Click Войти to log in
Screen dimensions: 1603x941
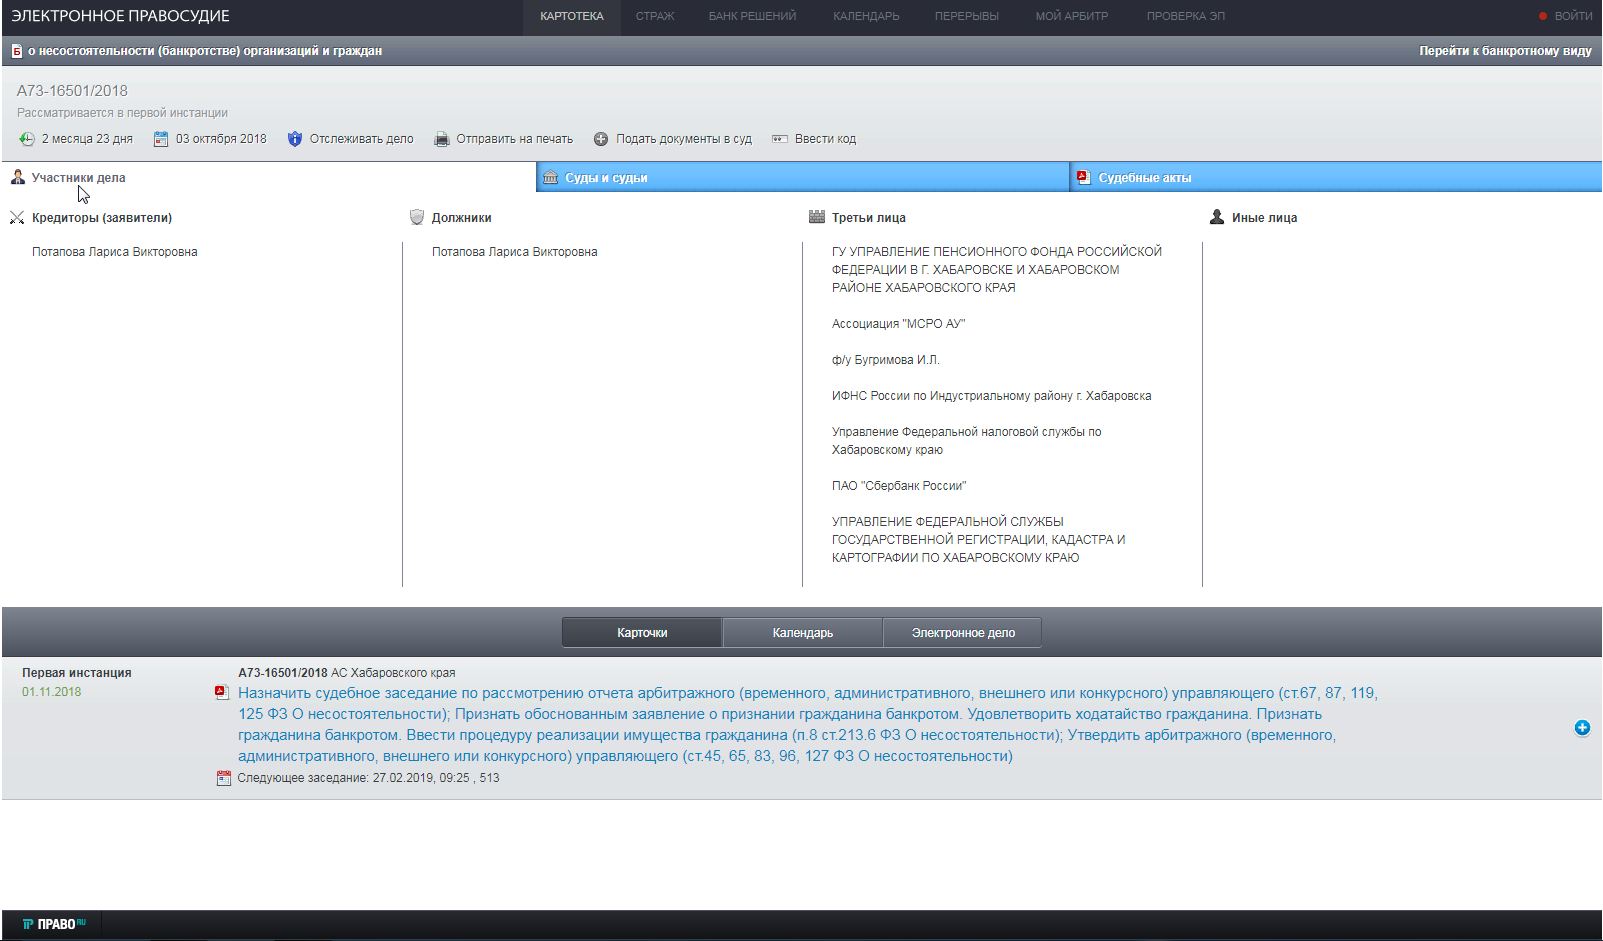pyautogui.click(x=1572, y=16)
